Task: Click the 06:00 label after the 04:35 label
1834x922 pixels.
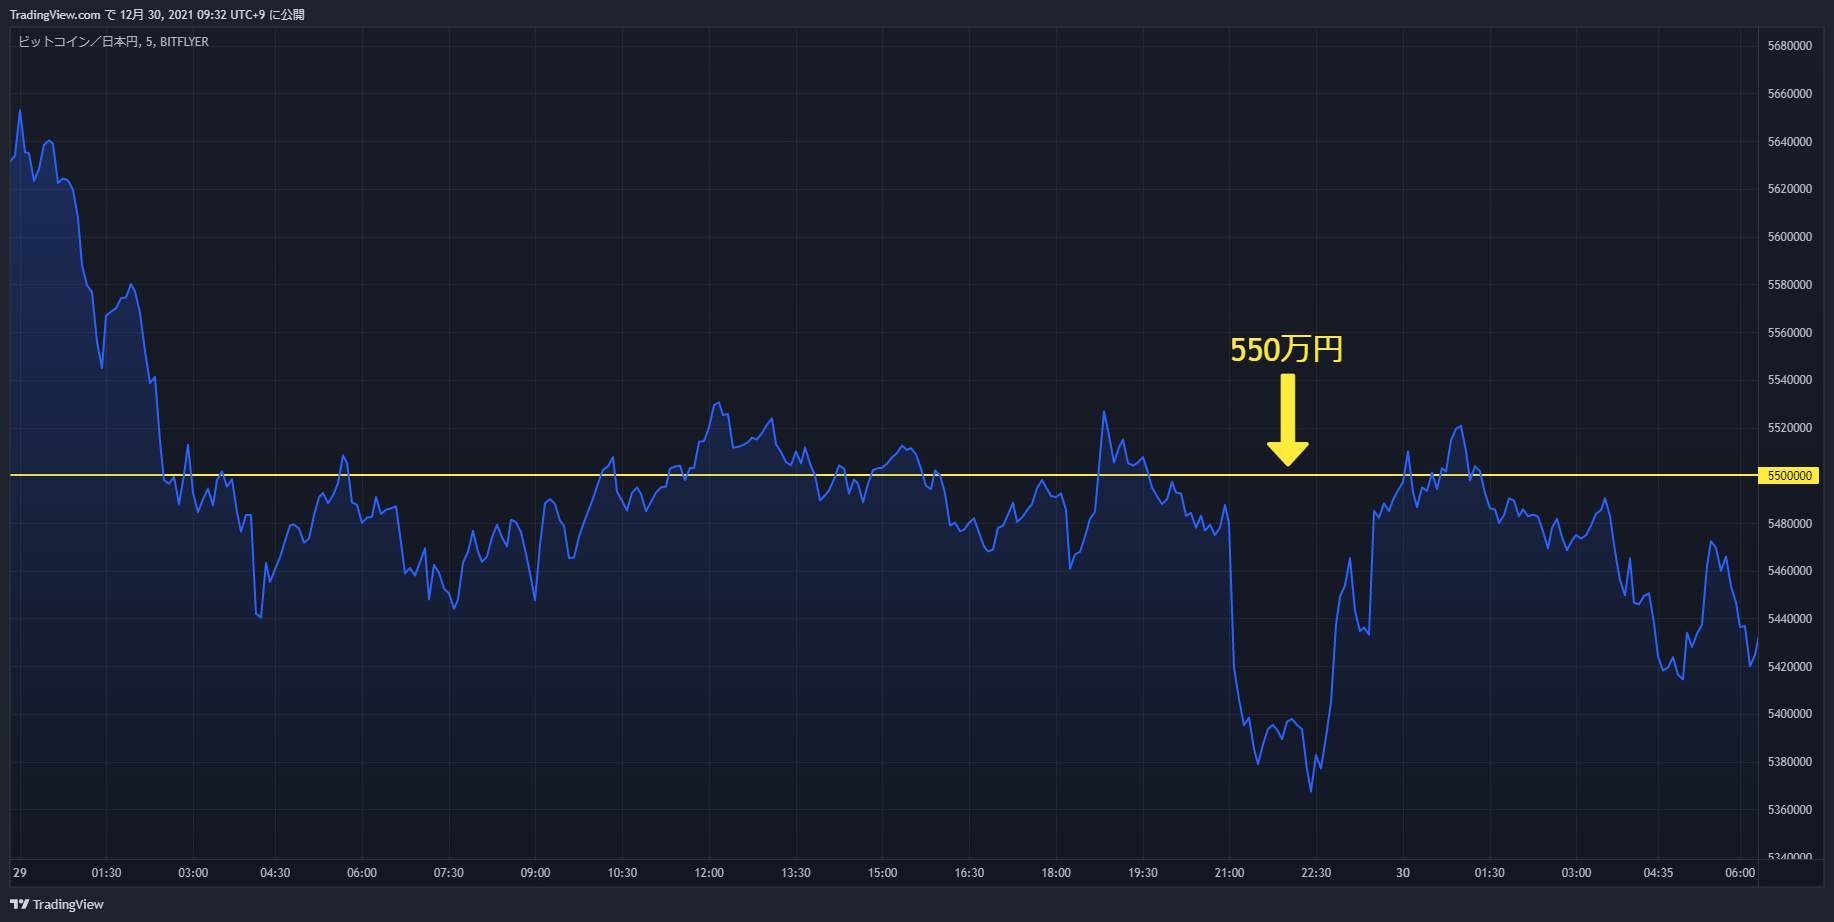Action: point(1740,873)
